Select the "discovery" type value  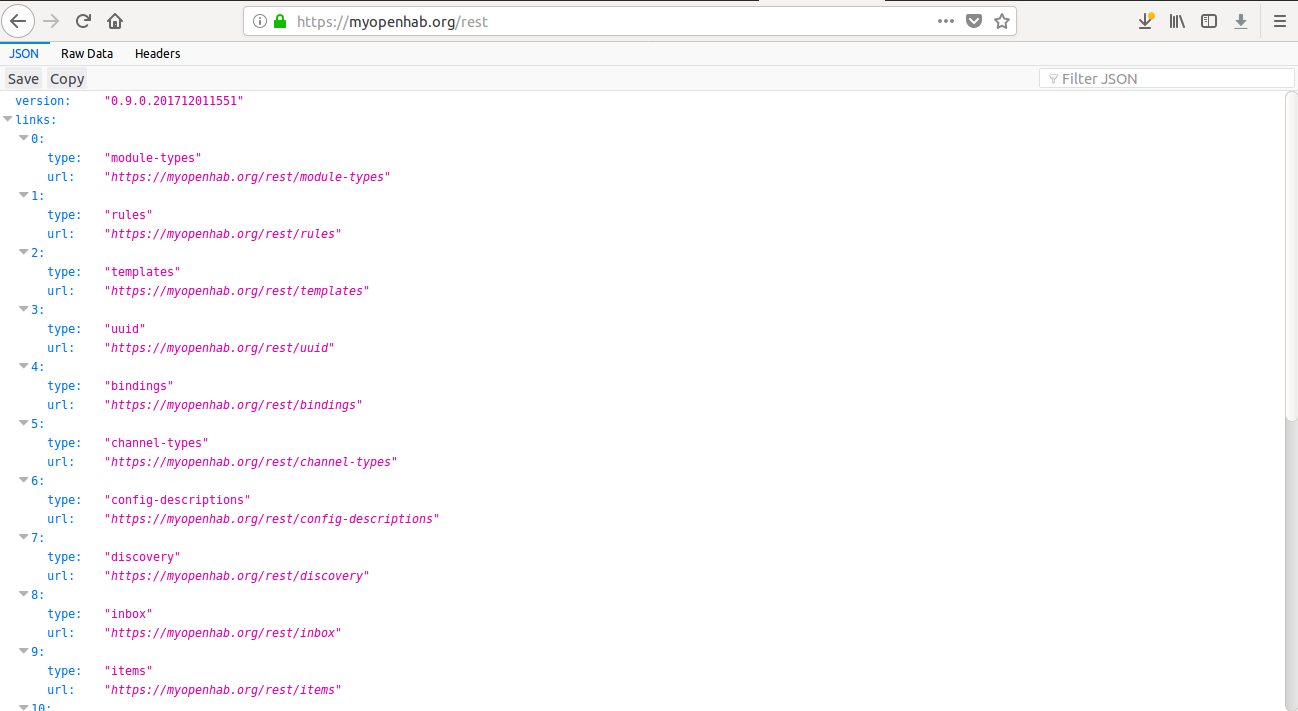click(x=143, y=557)
